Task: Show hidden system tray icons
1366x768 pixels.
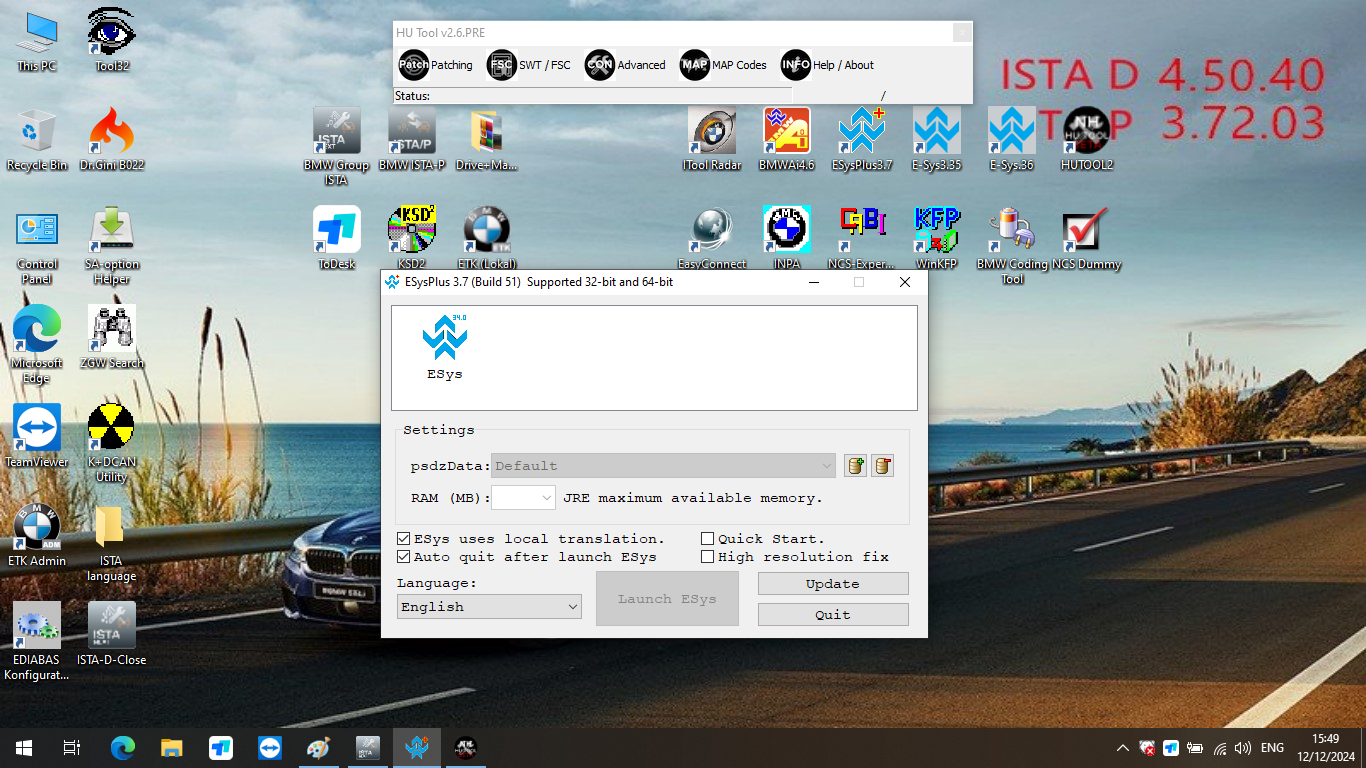Action: point(1123,748)
